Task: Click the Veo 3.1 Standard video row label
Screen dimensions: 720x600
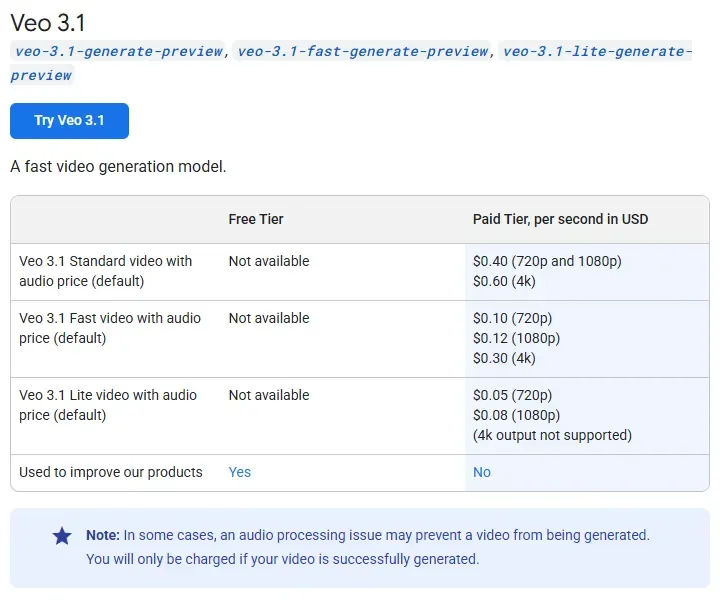Action: [106, 271]
